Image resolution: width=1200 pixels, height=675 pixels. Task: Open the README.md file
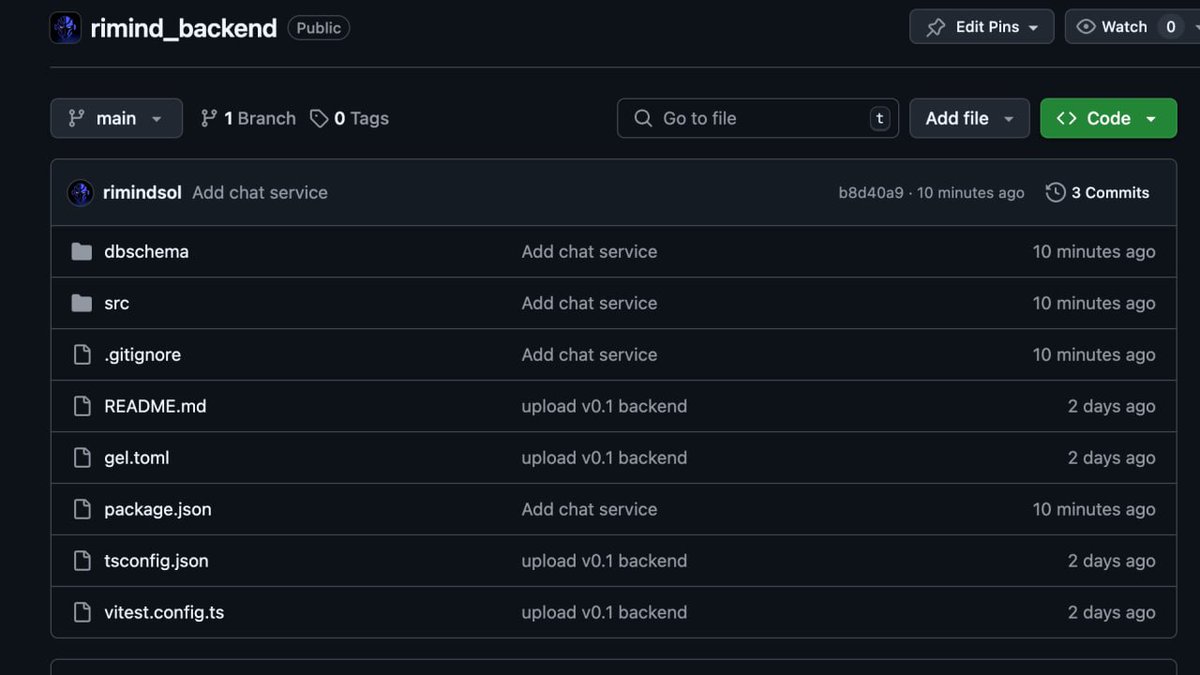pos(155,406)
